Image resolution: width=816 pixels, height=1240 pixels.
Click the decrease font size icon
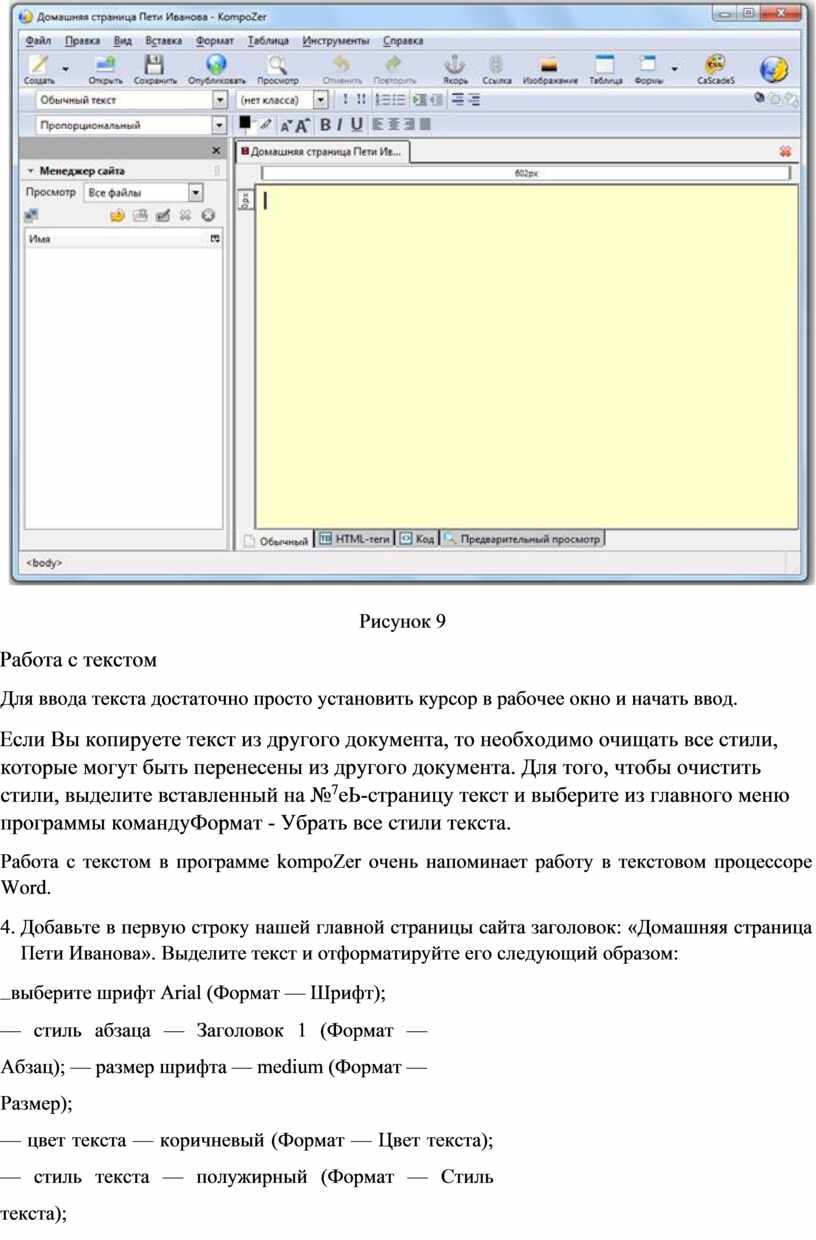285,126
